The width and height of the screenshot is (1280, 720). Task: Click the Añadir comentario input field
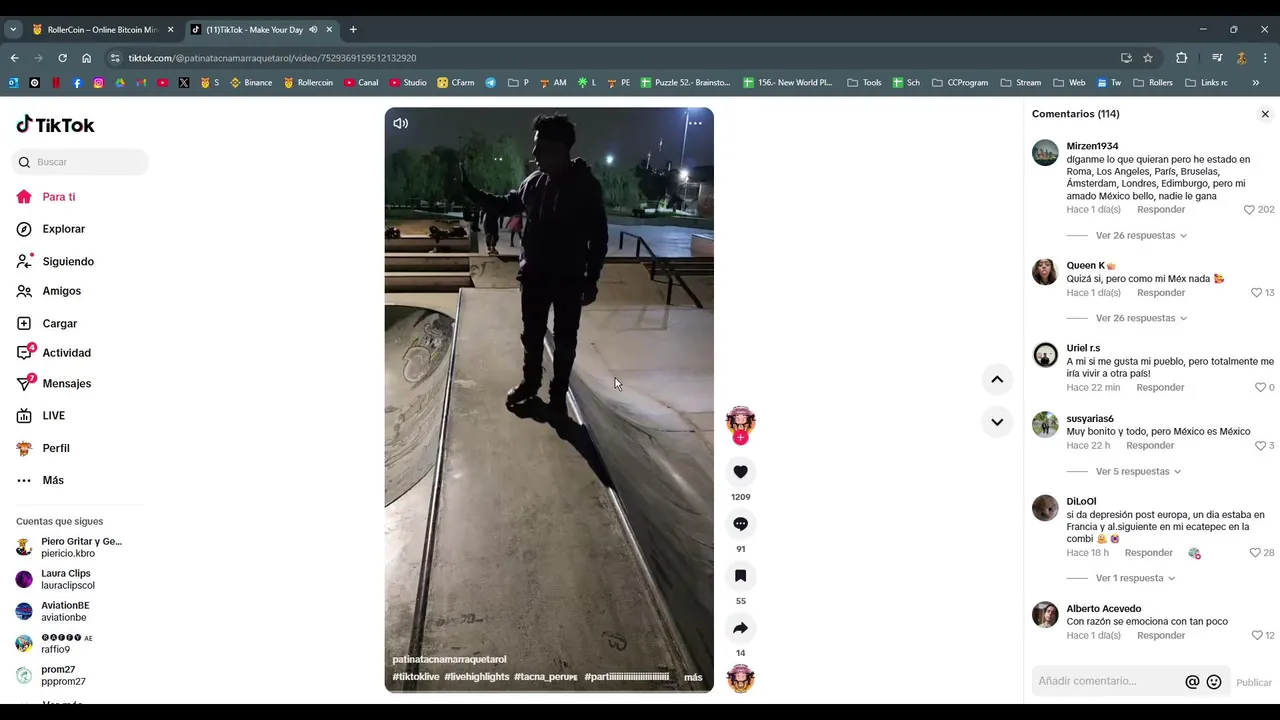point(1109,681)
